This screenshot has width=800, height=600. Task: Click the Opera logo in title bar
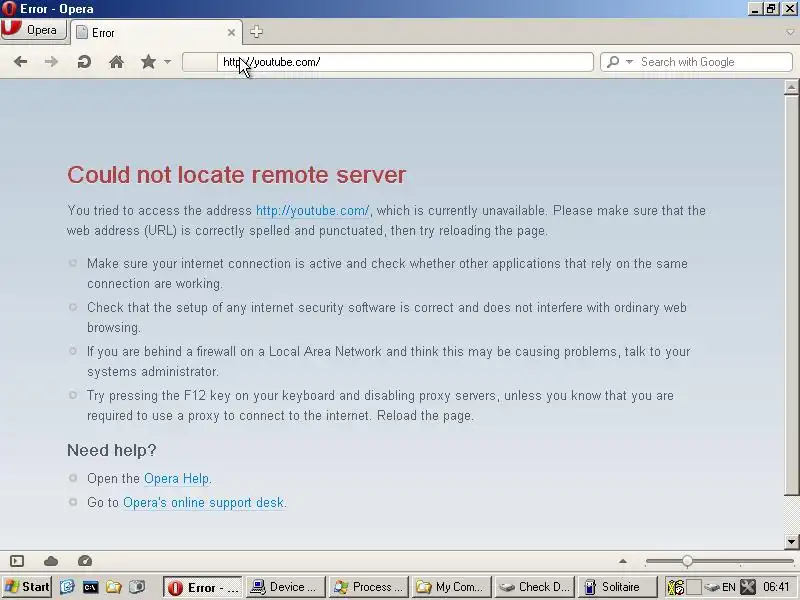click(9, 9)
